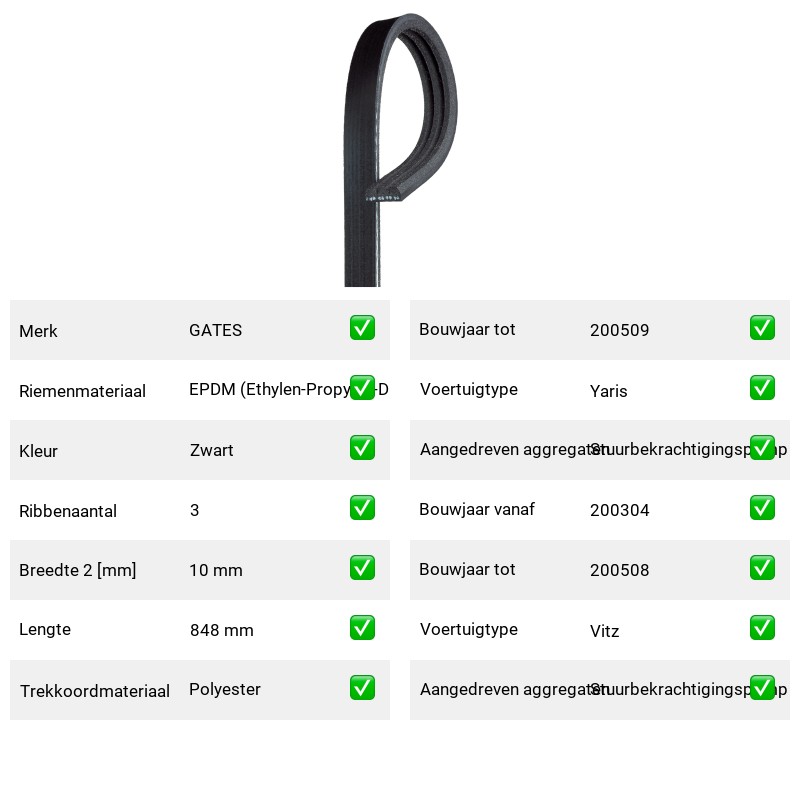Click the checkmark beside 848 mm length
The image size is (800, 800).
tap(362, 628)
